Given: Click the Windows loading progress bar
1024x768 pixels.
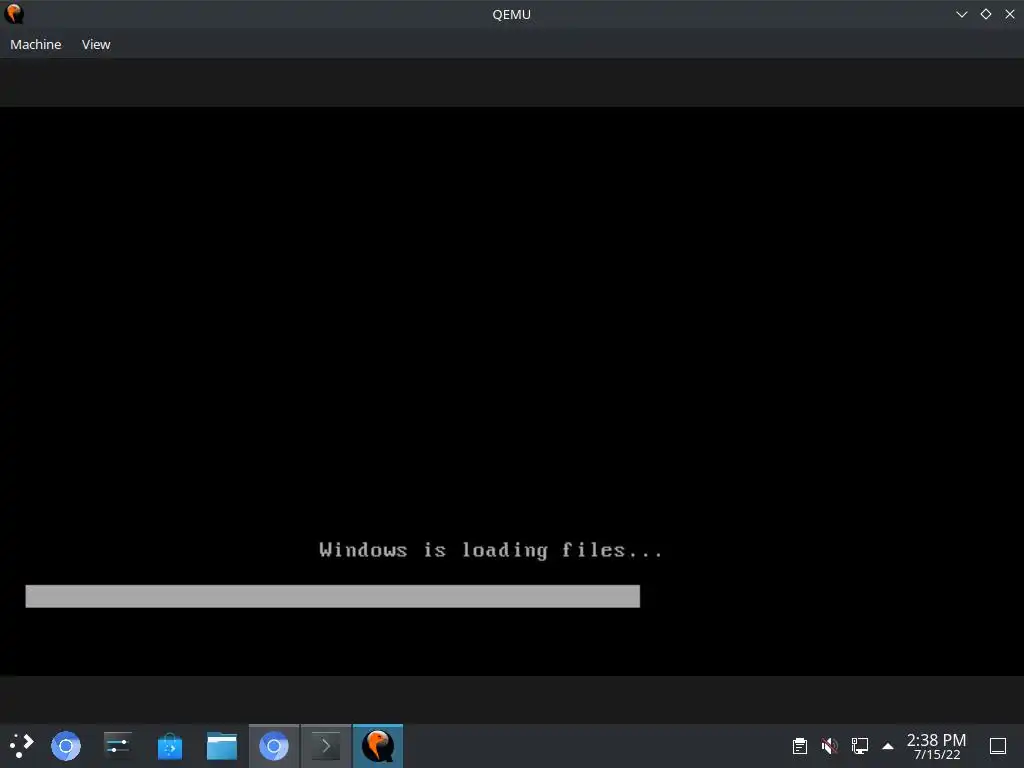Looking at the screenshot, I should tap(332, 596).
